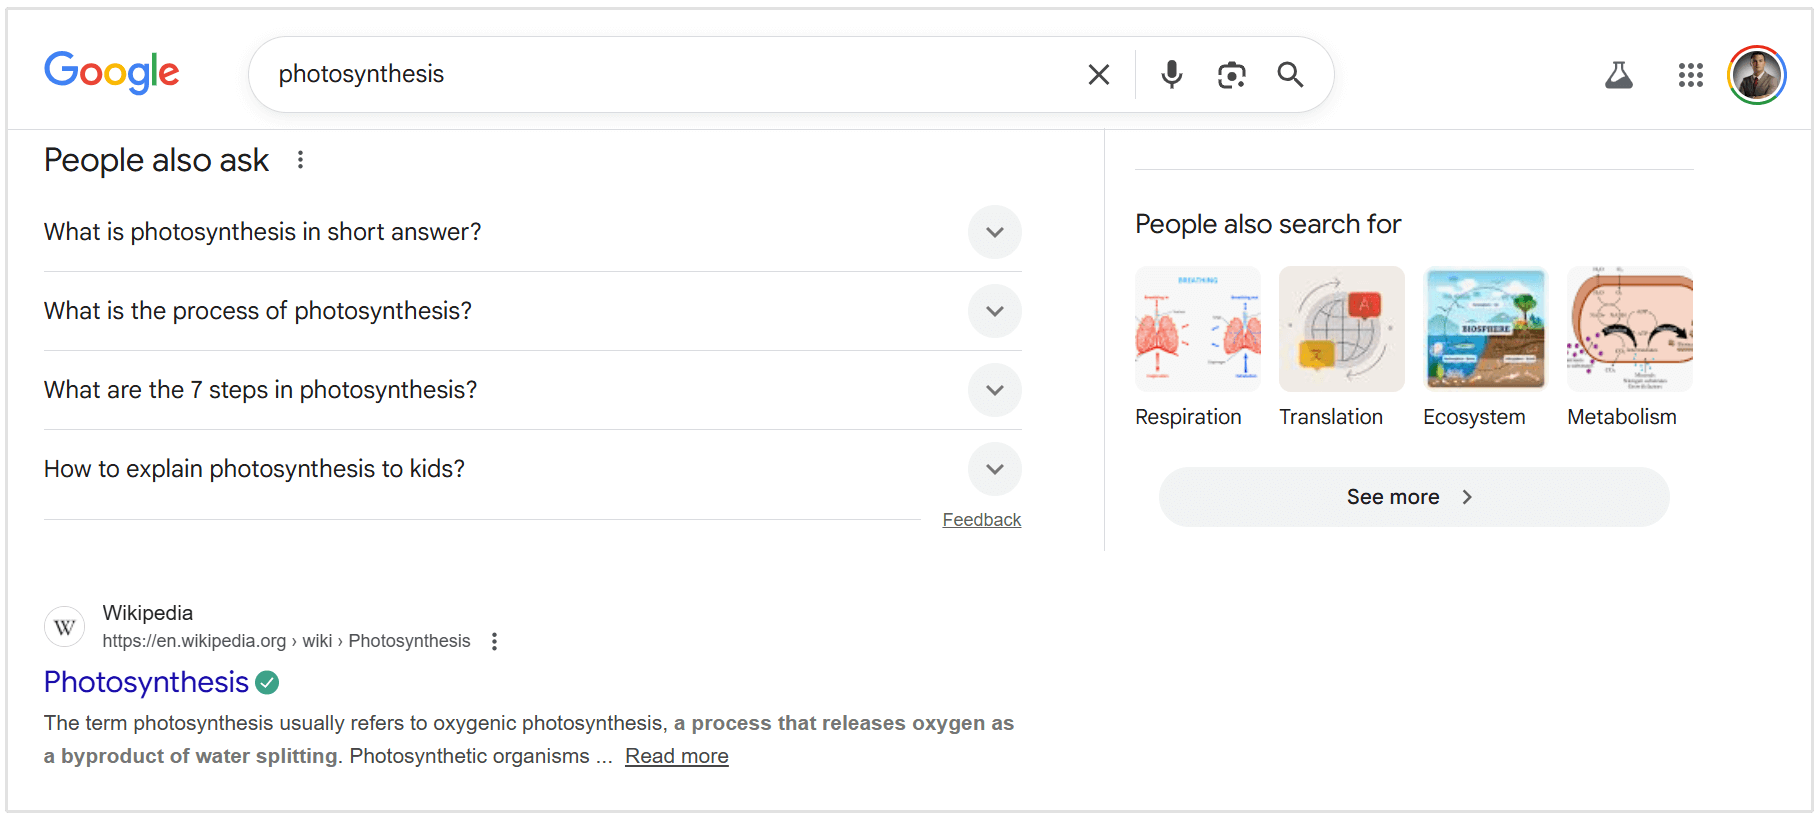The image size is (1820, 820).
Task: Open the Google apps grid
Action: [1690, 75]
